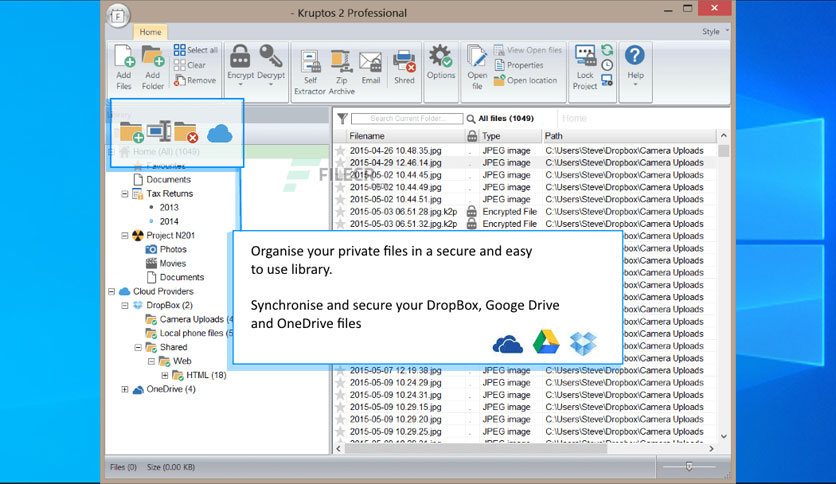This screenshot has width=836, height=484.
Task: Click the clock auto-lock icon
Action: (x=607, y=65)
